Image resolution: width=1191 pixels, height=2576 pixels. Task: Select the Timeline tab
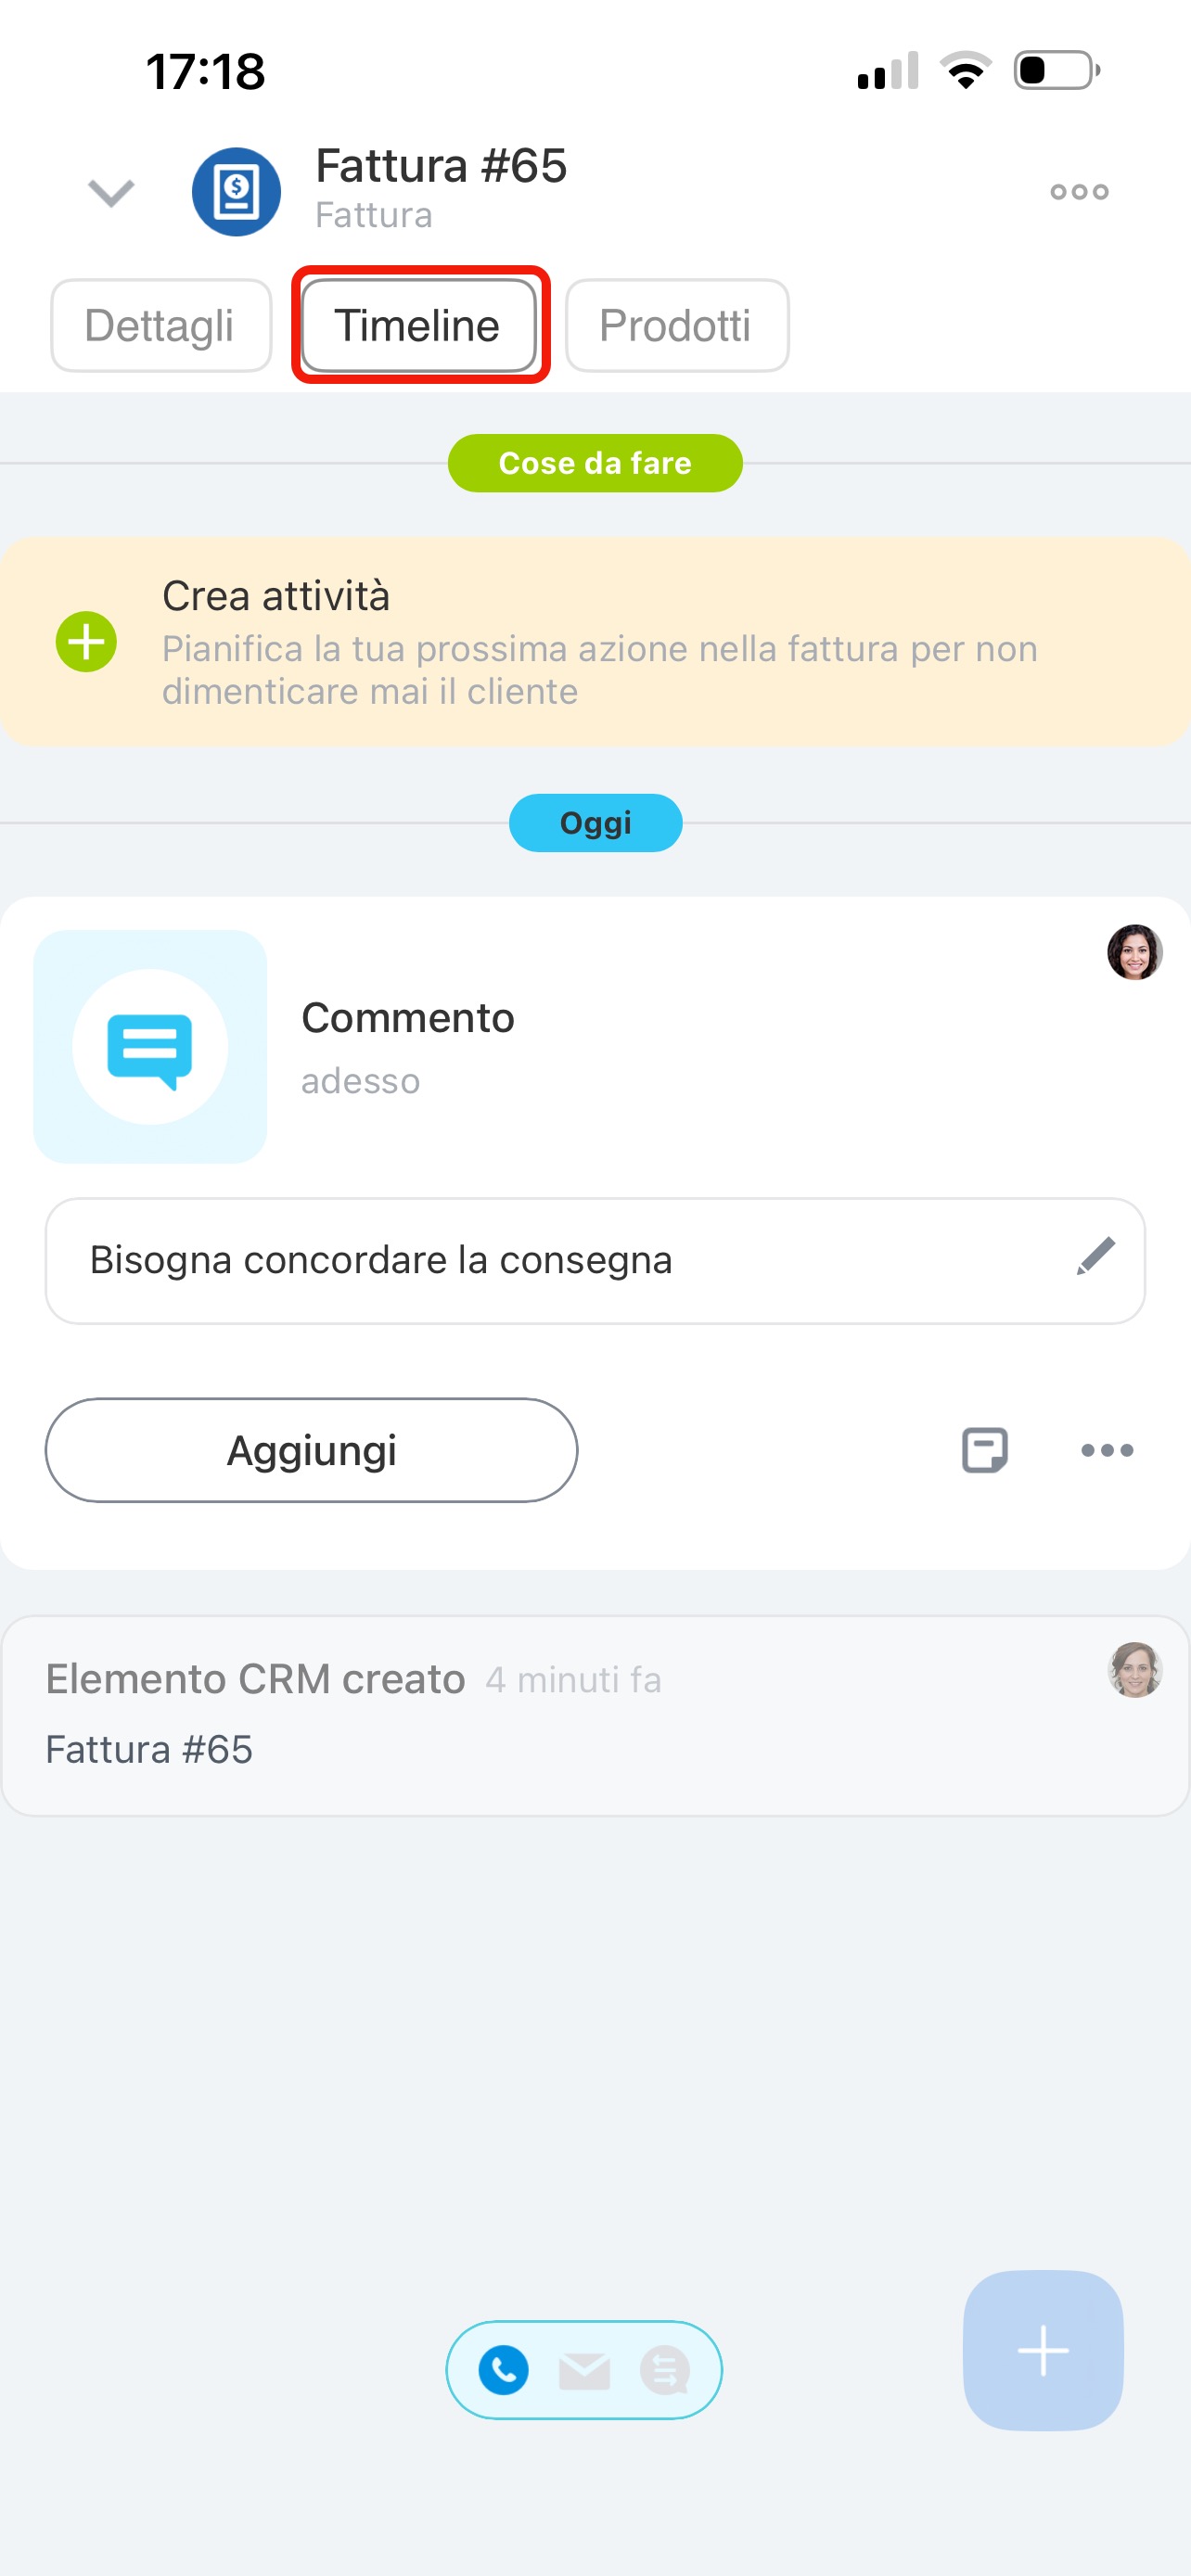point(419,325)
